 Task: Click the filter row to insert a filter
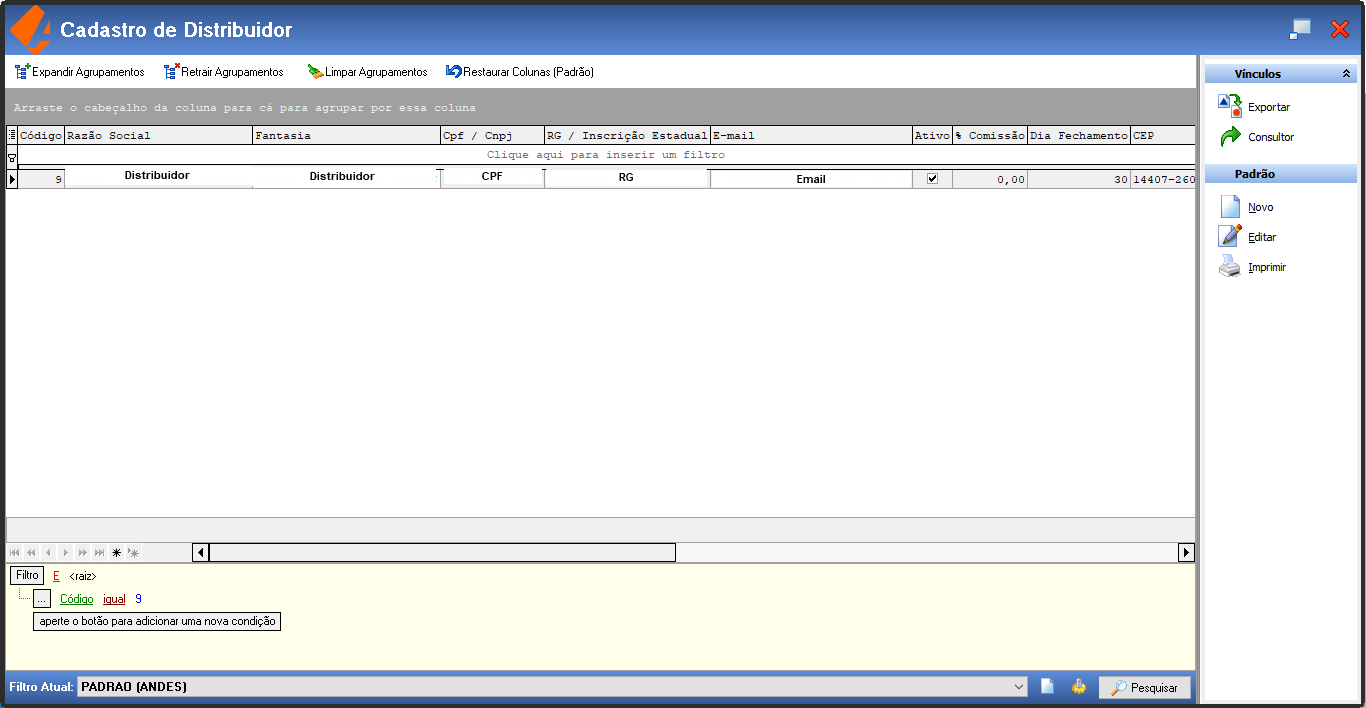tap(606, 155)
